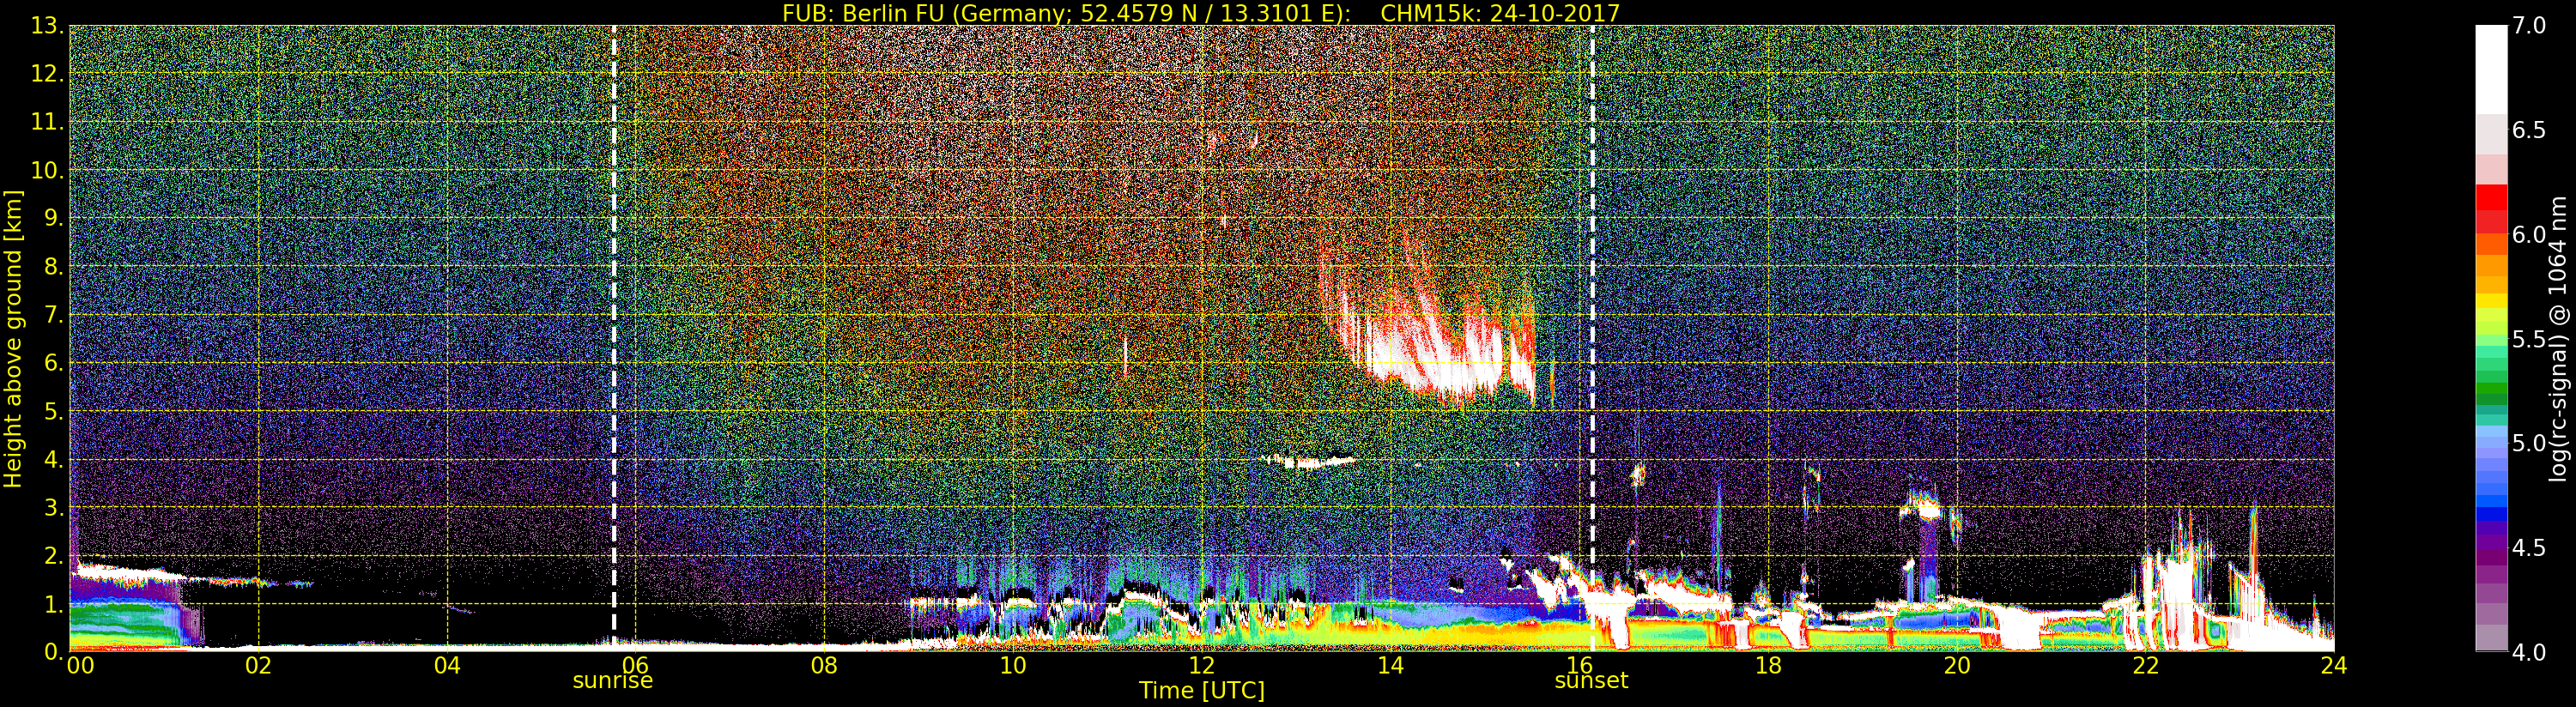Pick the white band atop the colorbar
2576x707 pixels.
coord(2491,70)
